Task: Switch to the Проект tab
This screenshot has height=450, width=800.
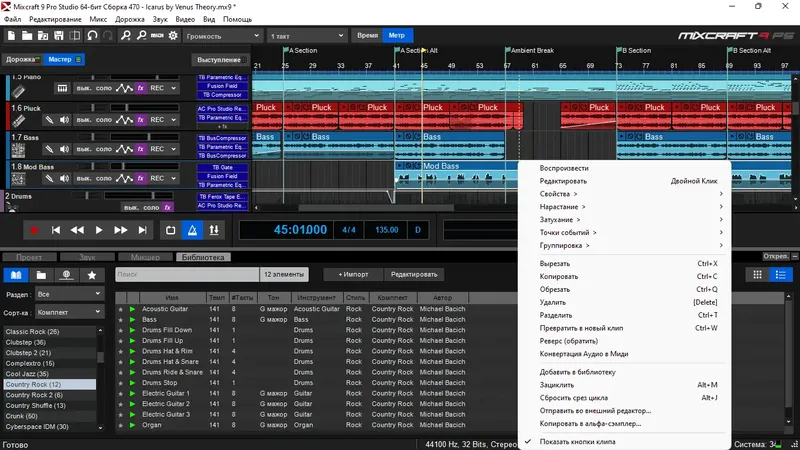Action: tap(29, 257)
